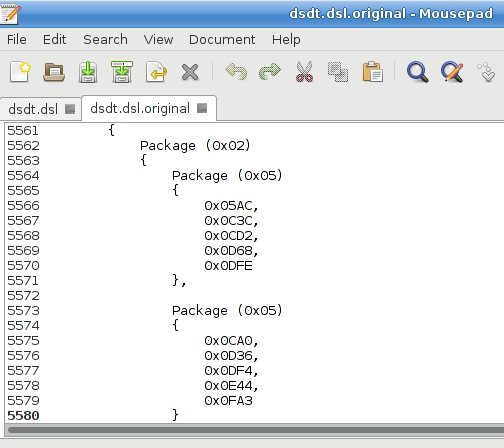Reload the document with the revert icon
The image size is (504, 448).
(x=156, y=72)
